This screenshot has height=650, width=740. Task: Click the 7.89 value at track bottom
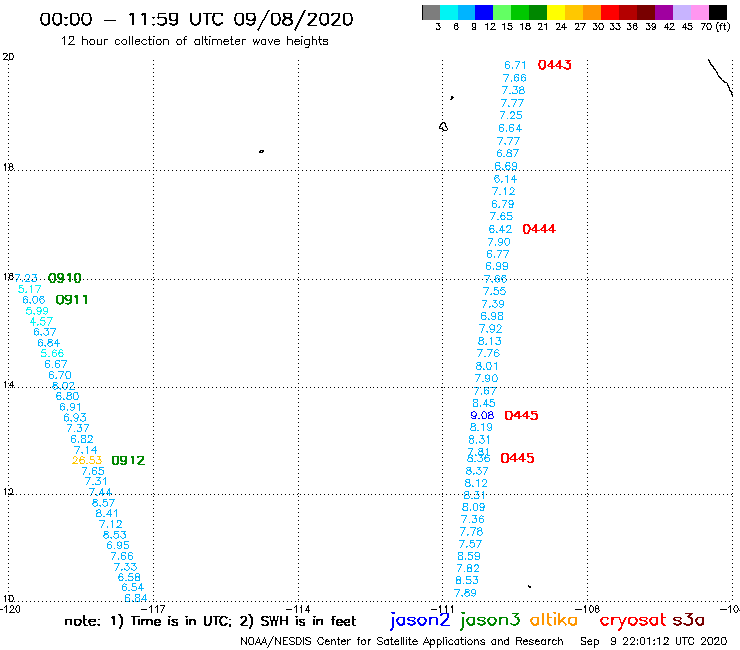[465, 593]
